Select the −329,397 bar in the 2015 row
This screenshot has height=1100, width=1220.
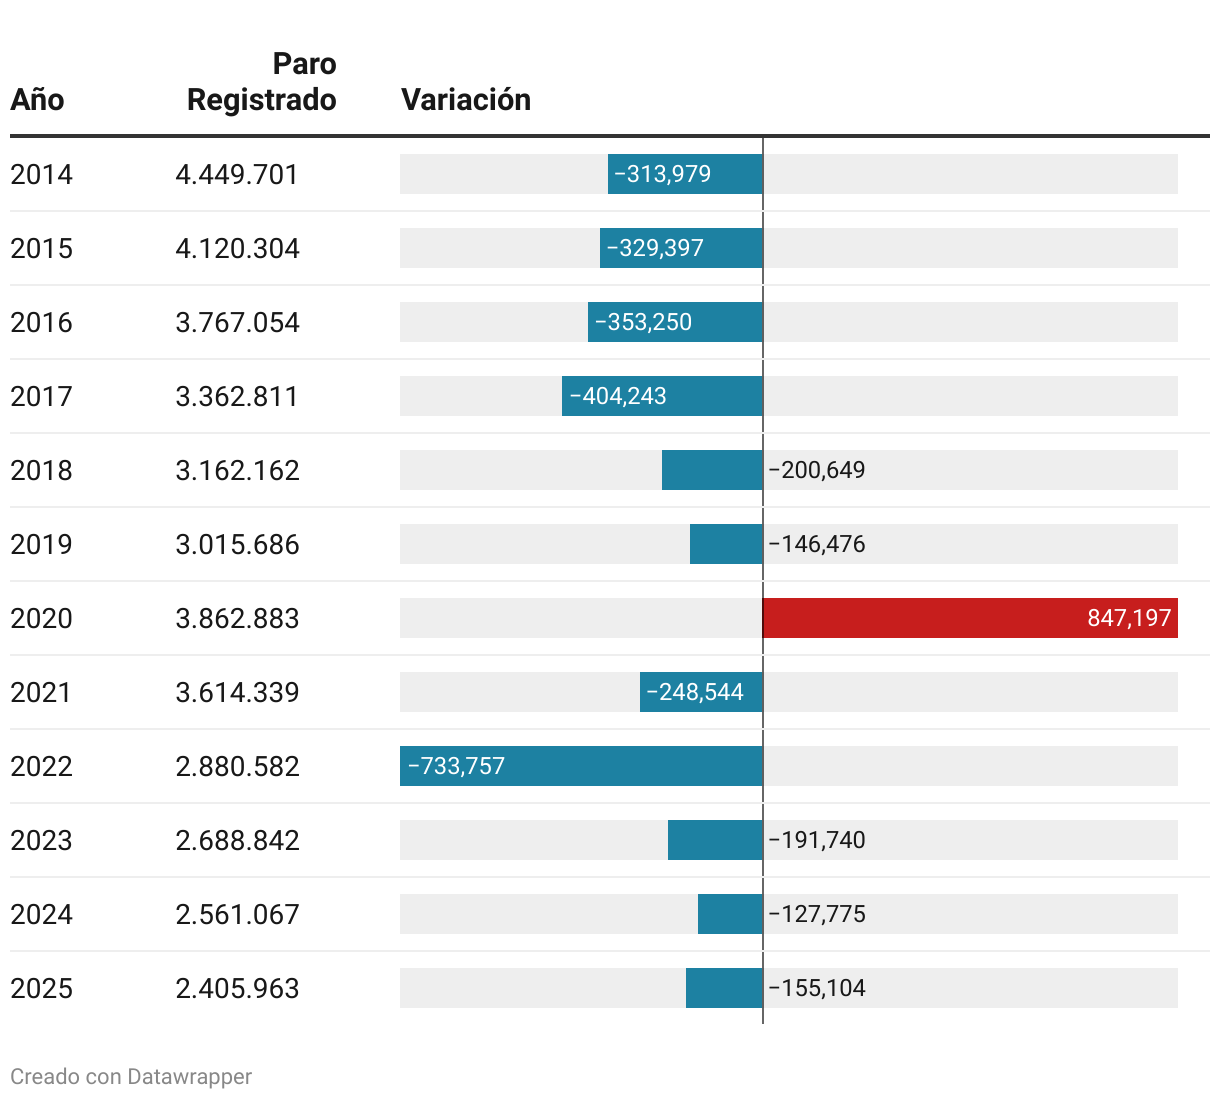pyautogui.click(x=681, y=248)
